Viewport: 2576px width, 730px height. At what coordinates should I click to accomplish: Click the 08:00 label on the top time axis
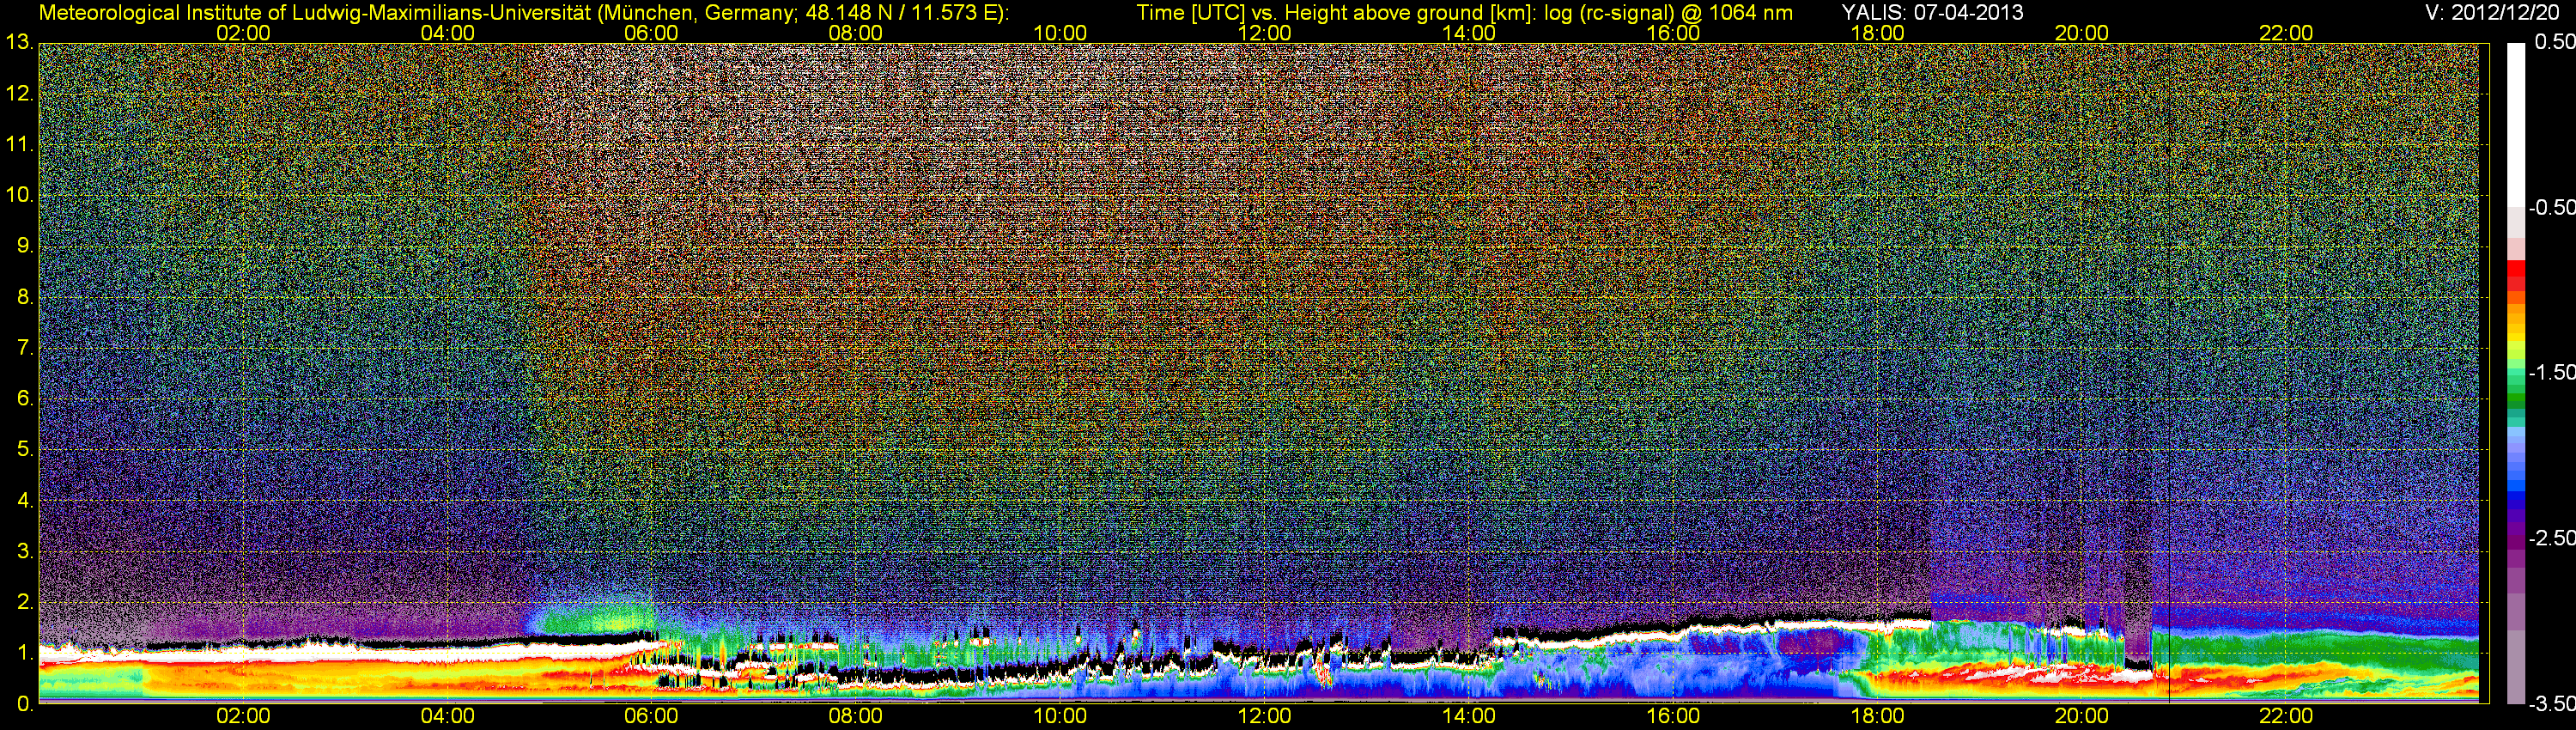856,33
